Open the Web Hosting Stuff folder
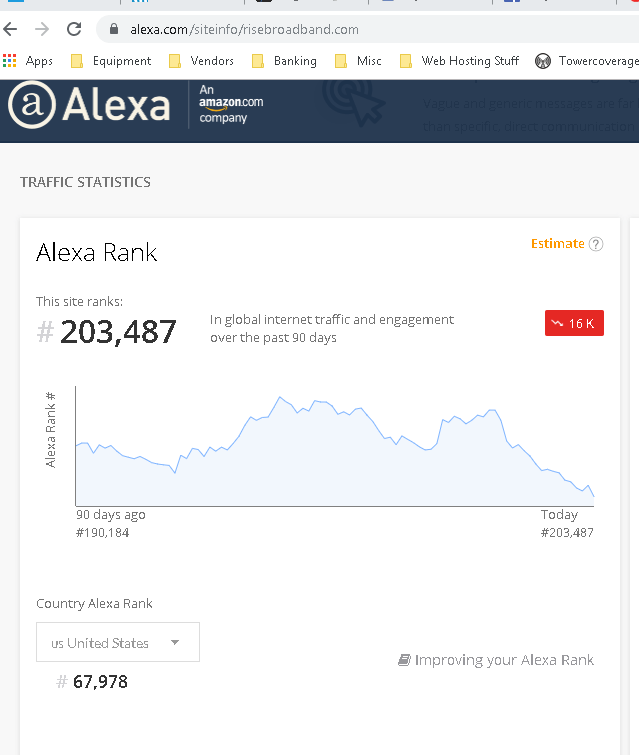The height and width of the screenshot is (755, 639). click(x=459, y=61)
